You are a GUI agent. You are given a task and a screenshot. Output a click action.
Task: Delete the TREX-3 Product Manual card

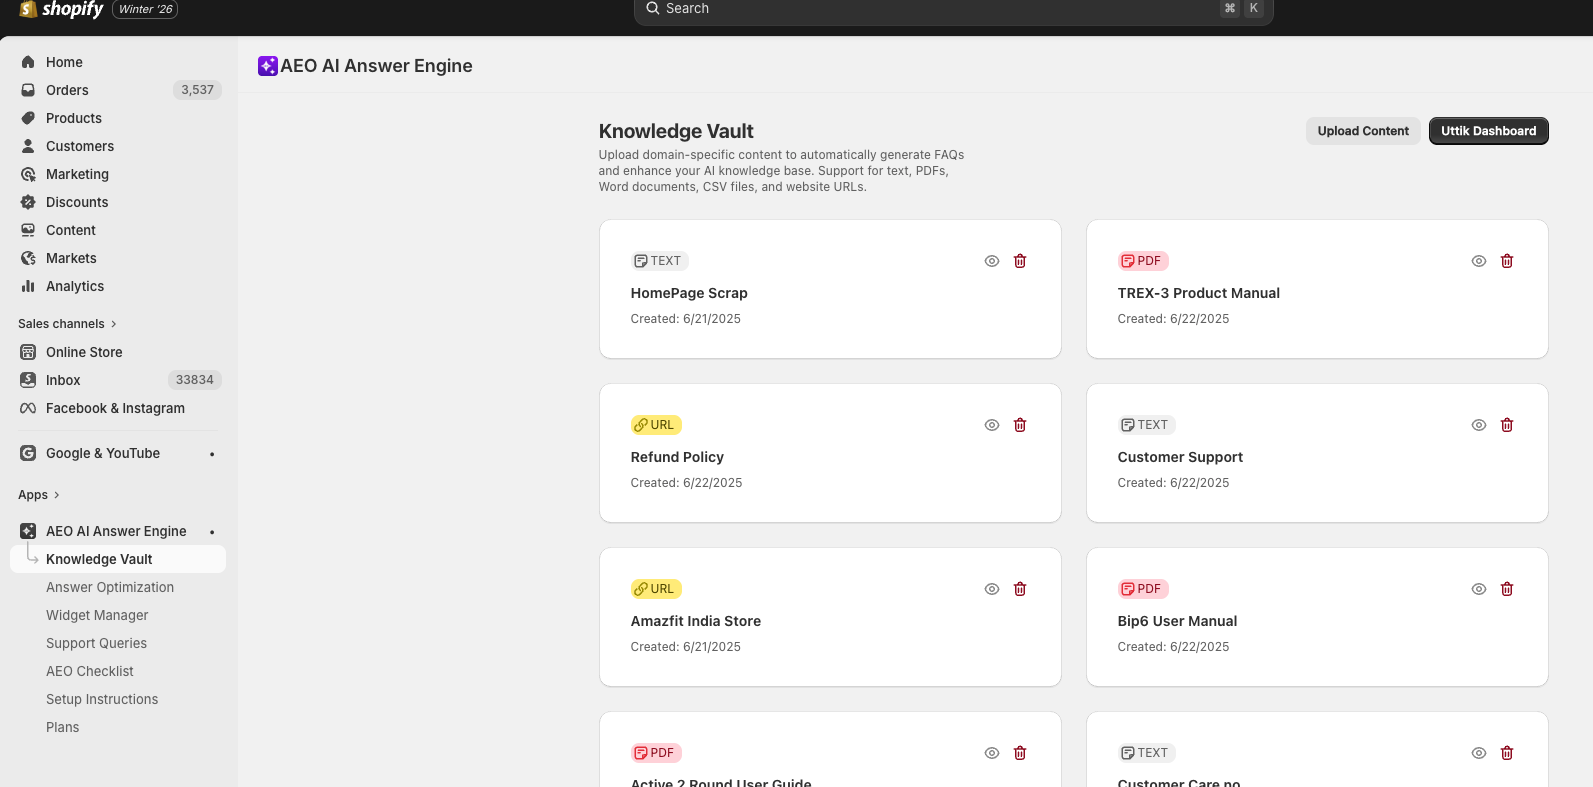1507,261
